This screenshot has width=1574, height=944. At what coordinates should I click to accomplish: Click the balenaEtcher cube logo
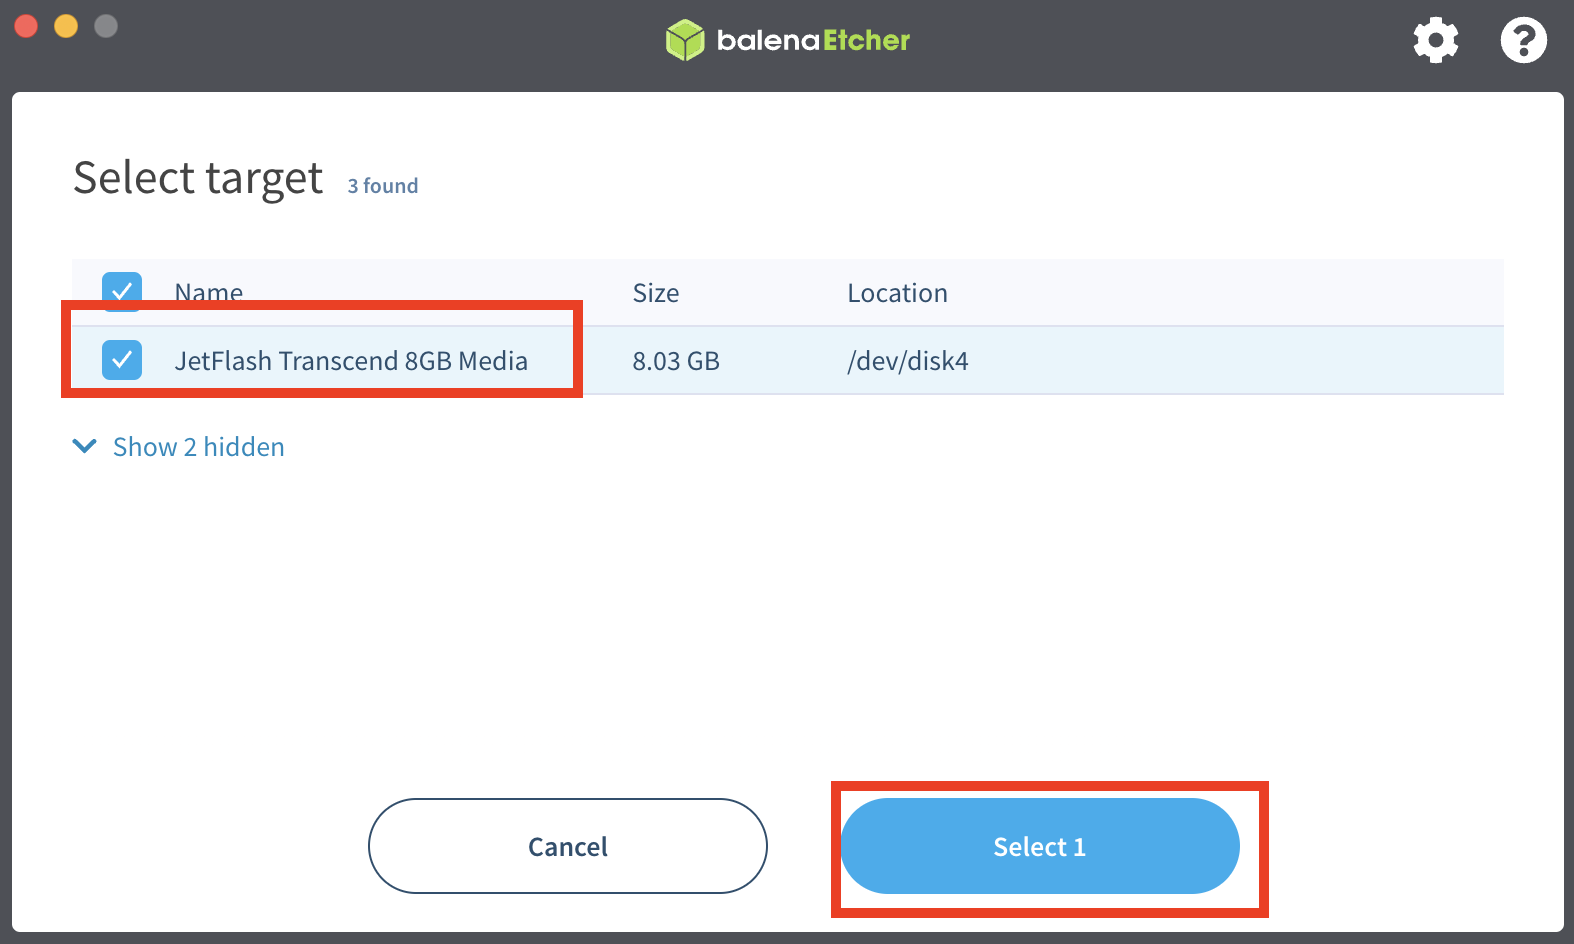point(685,40)
